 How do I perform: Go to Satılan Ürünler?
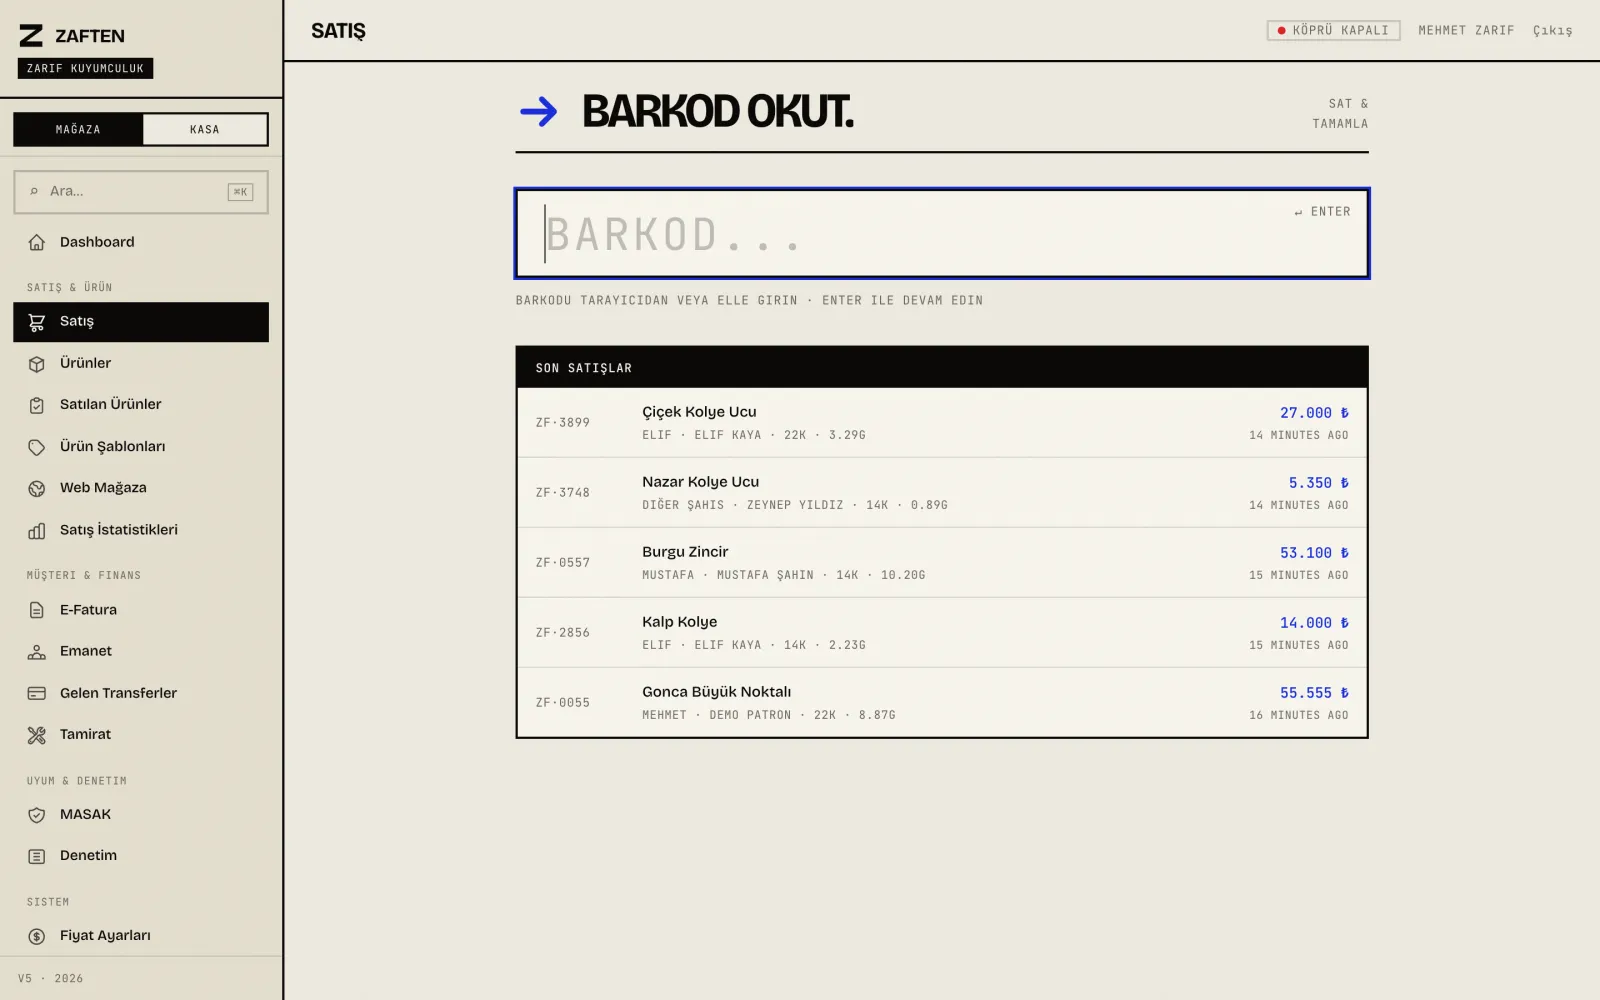pos(141,404)
